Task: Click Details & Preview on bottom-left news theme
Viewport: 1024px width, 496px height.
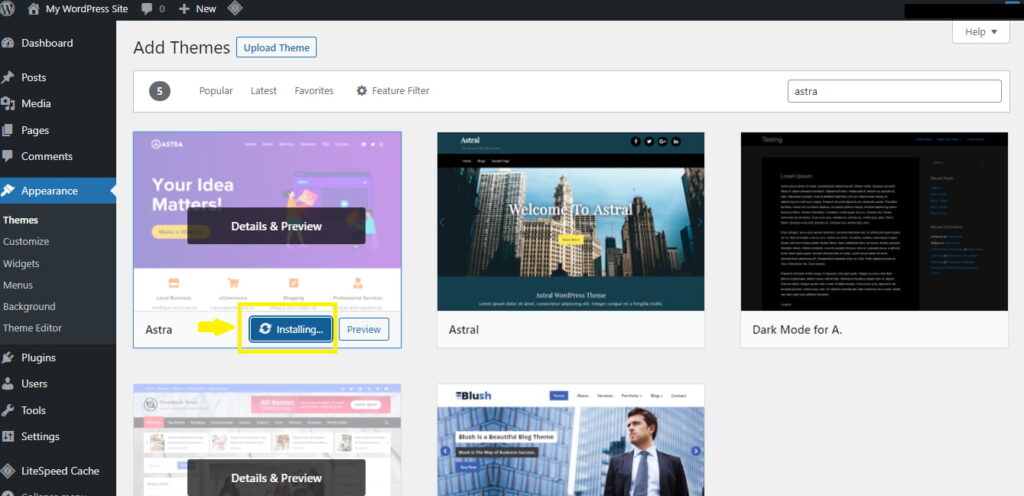Action: tap(276, 478)
